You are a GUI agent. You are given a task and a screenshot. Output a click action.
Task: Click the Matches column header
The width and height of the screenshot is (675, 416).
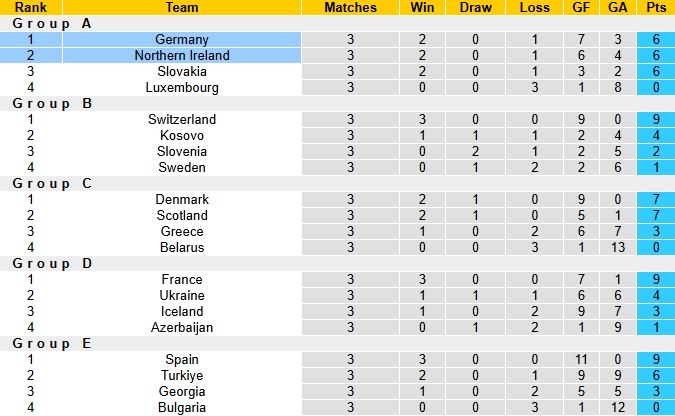[351, 7]
